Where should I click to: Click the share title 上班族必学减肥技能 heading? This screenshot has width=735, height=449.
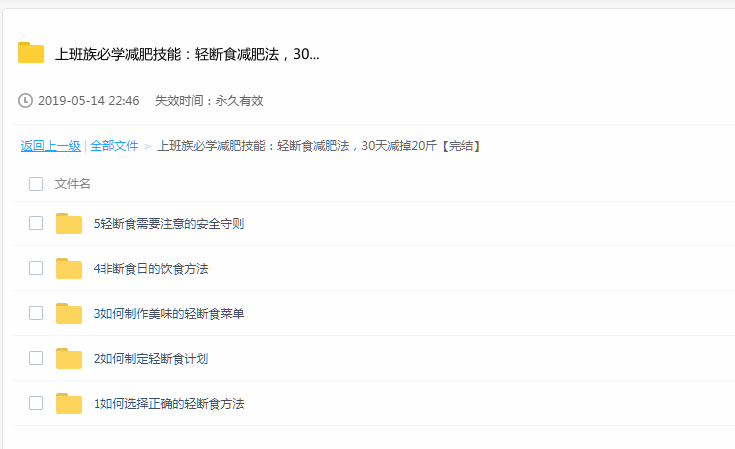pyautogui.click(x=187, y=54)
